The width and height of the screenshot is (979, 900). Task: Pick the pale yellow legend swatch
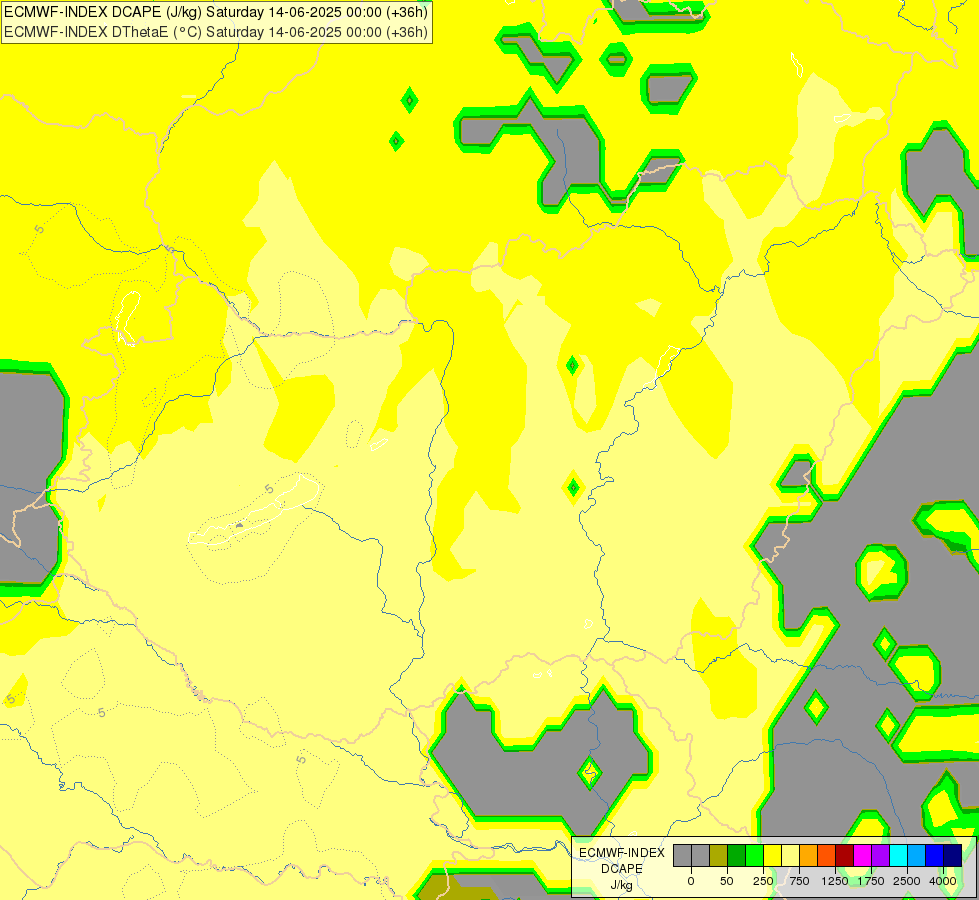(790, 856)
